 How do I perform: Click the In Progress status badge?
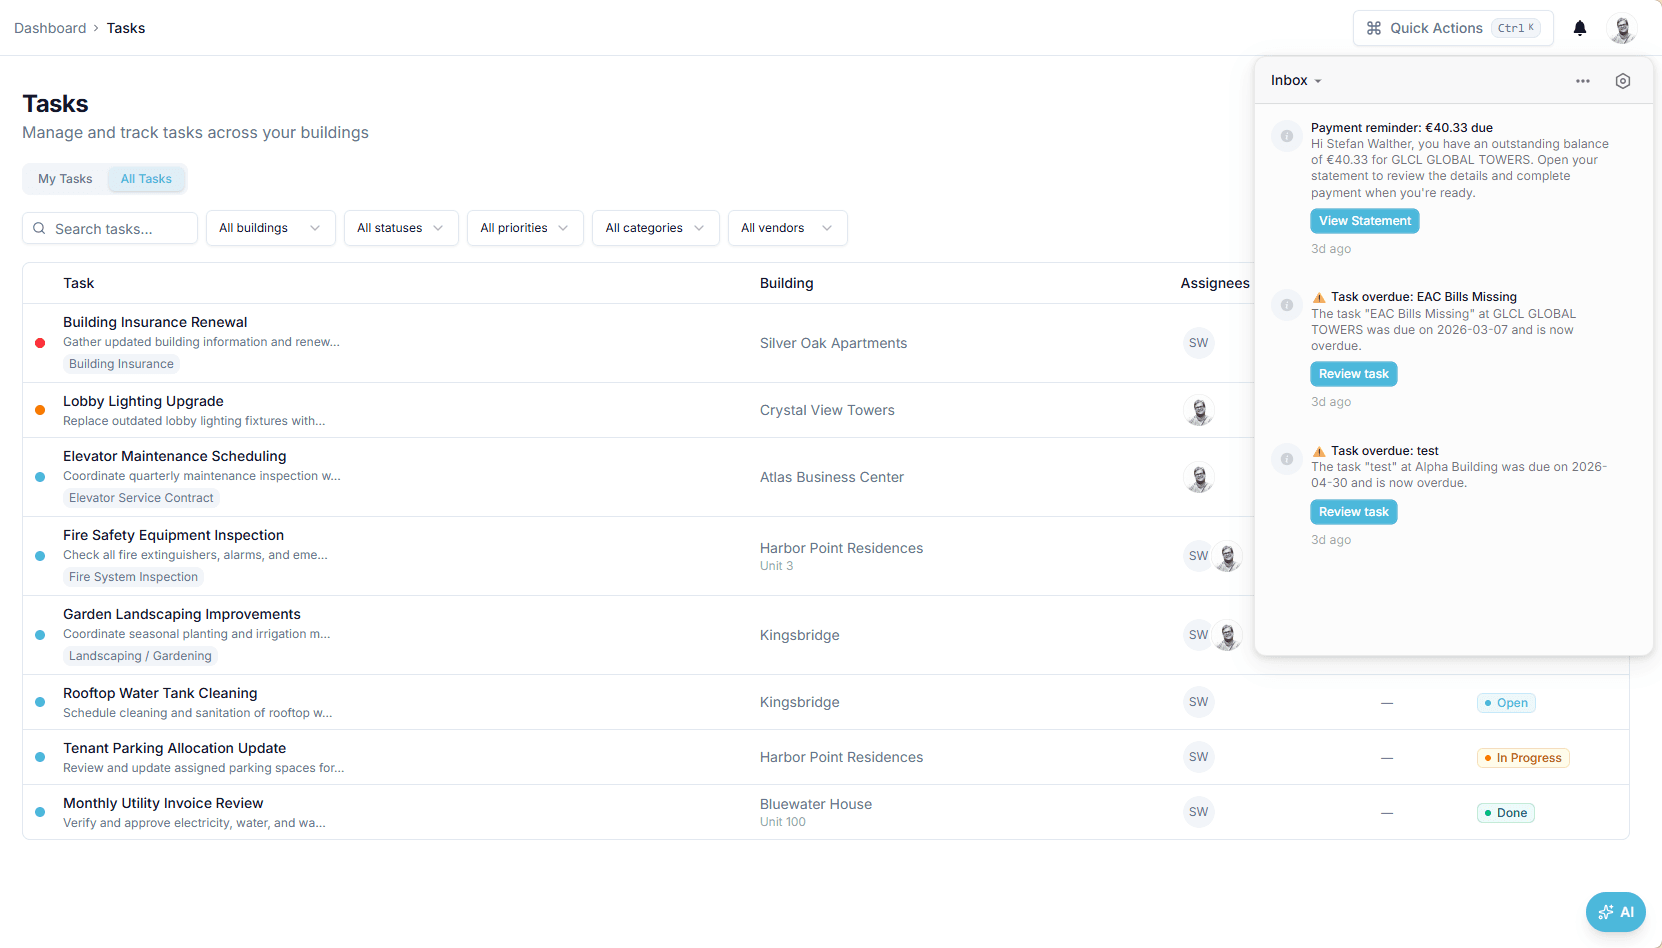(1523, 758)
